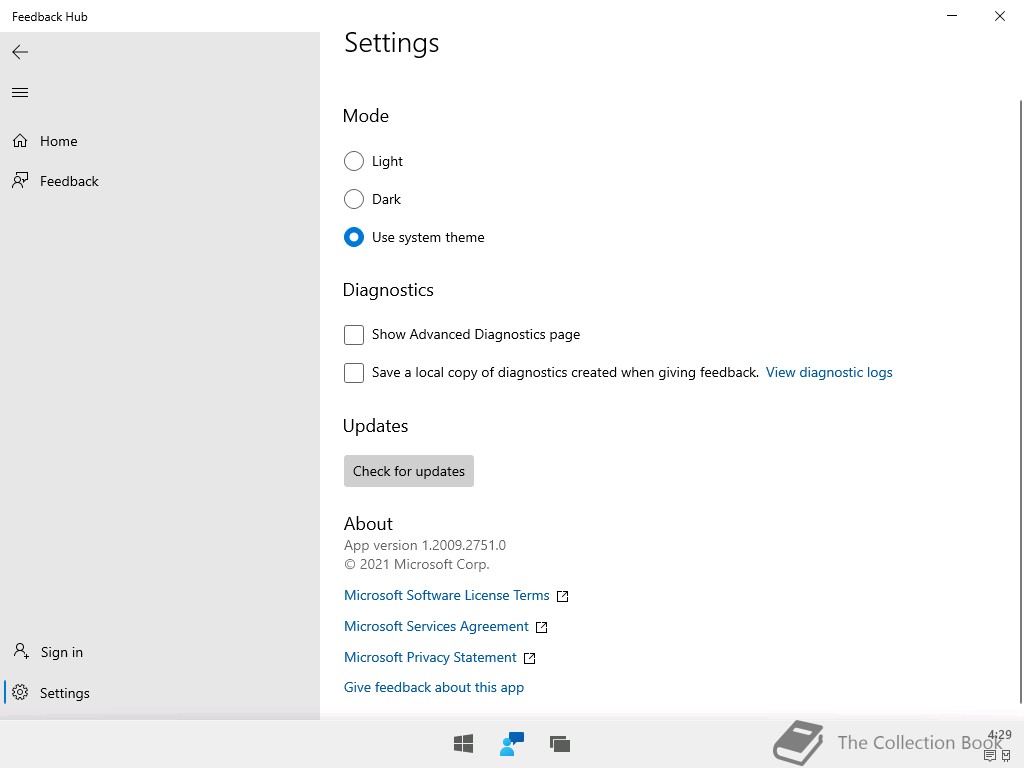This screenshot has width=1024, height=768.
Task: Expand the hamburger navigation menu
Action: pyautogui.click(x=20, y=93)
